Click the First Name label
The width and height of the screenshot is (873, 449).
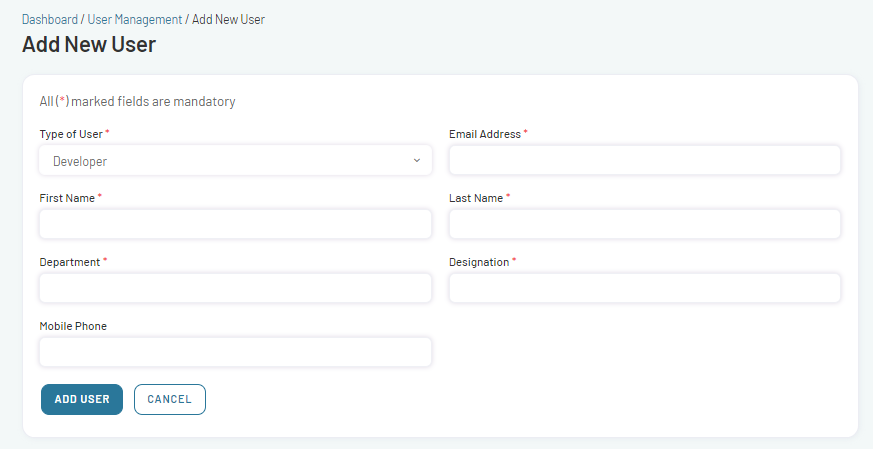point(67,198)
